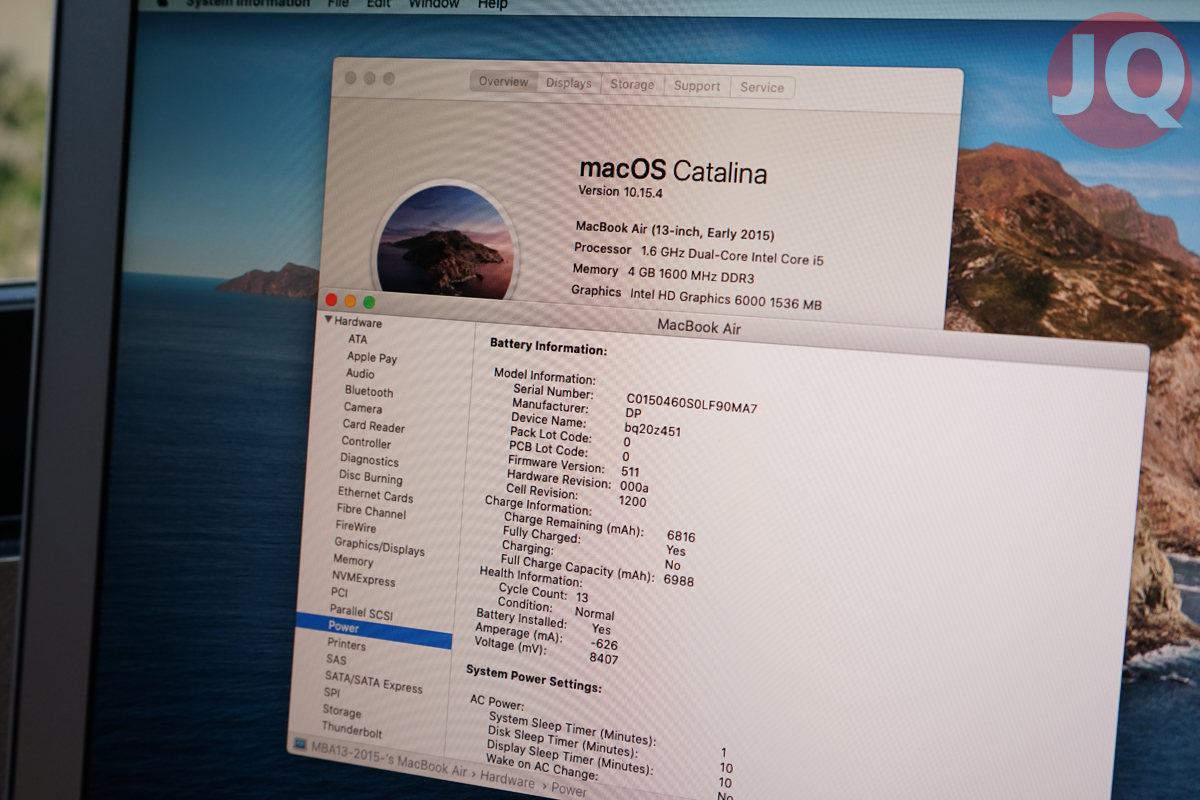Viewport: 1200px width, 800px height.
Task: Select Parallel SCSI in the sidebar
Action: point(361,611)
